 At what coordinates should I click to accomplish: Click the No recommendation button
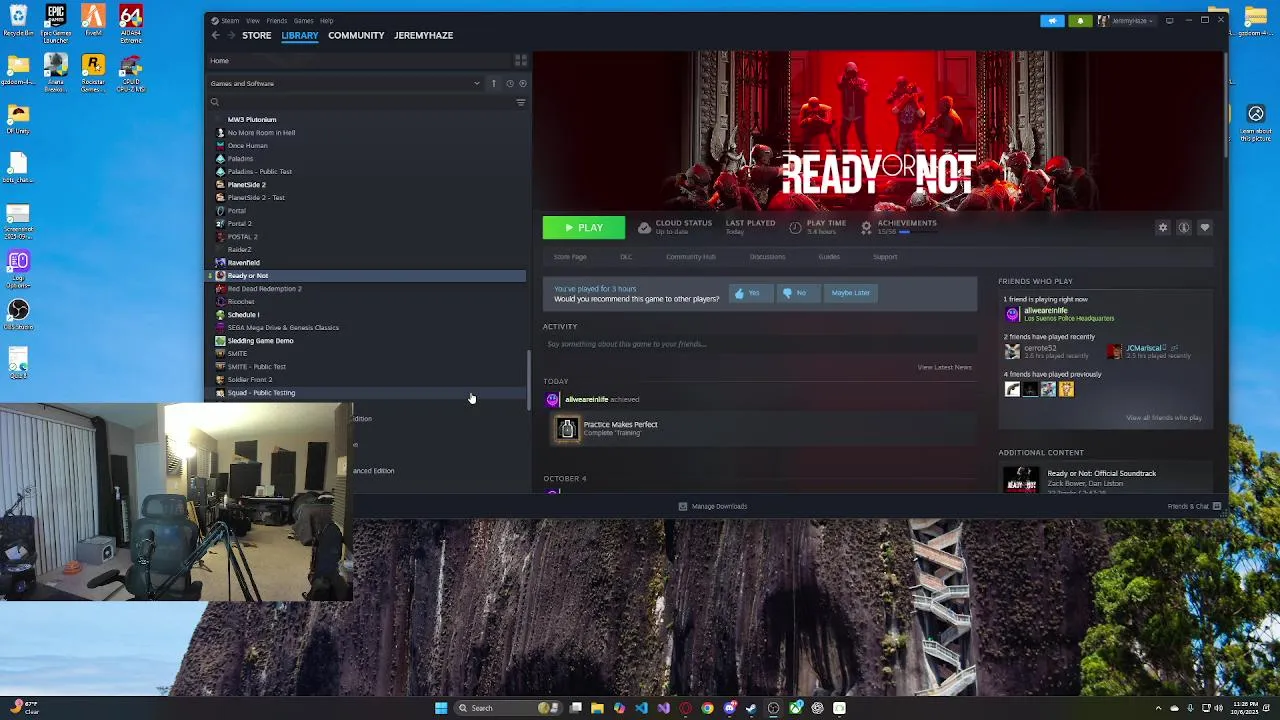tap(798, 293)
